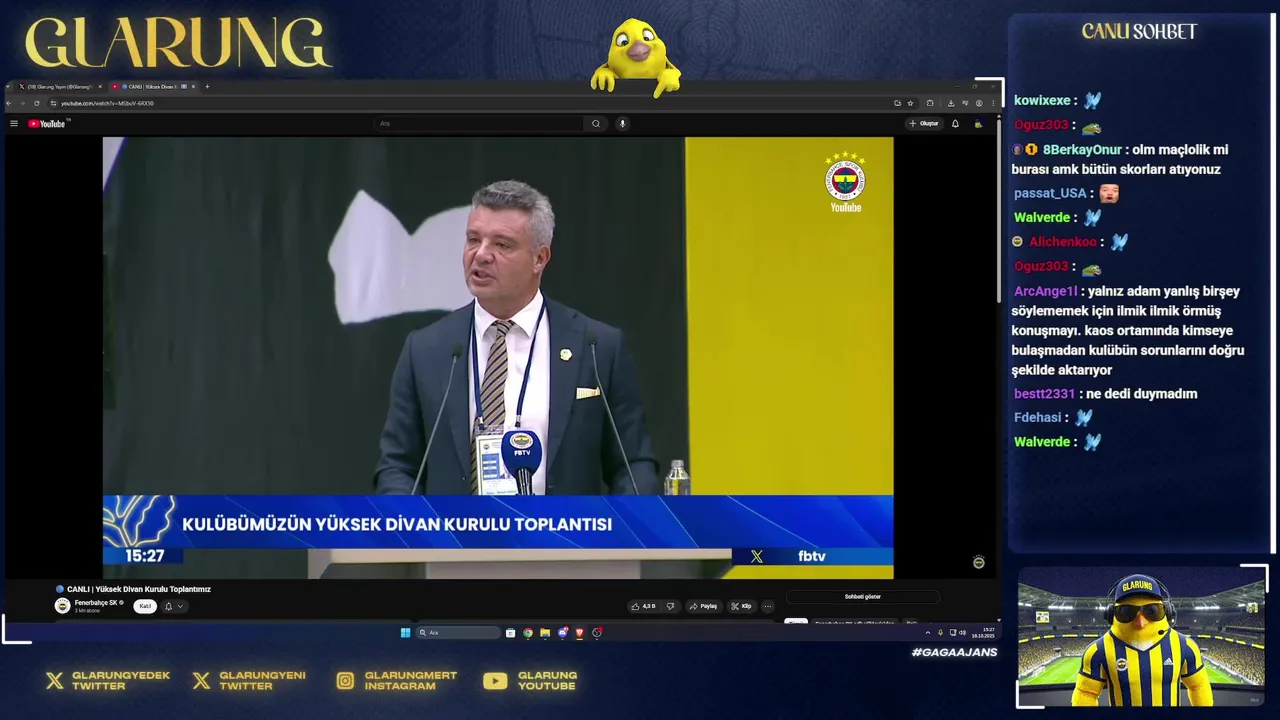Toggle the channel notification bell below video
1280x720 pixels.
[x=168, y=606]
